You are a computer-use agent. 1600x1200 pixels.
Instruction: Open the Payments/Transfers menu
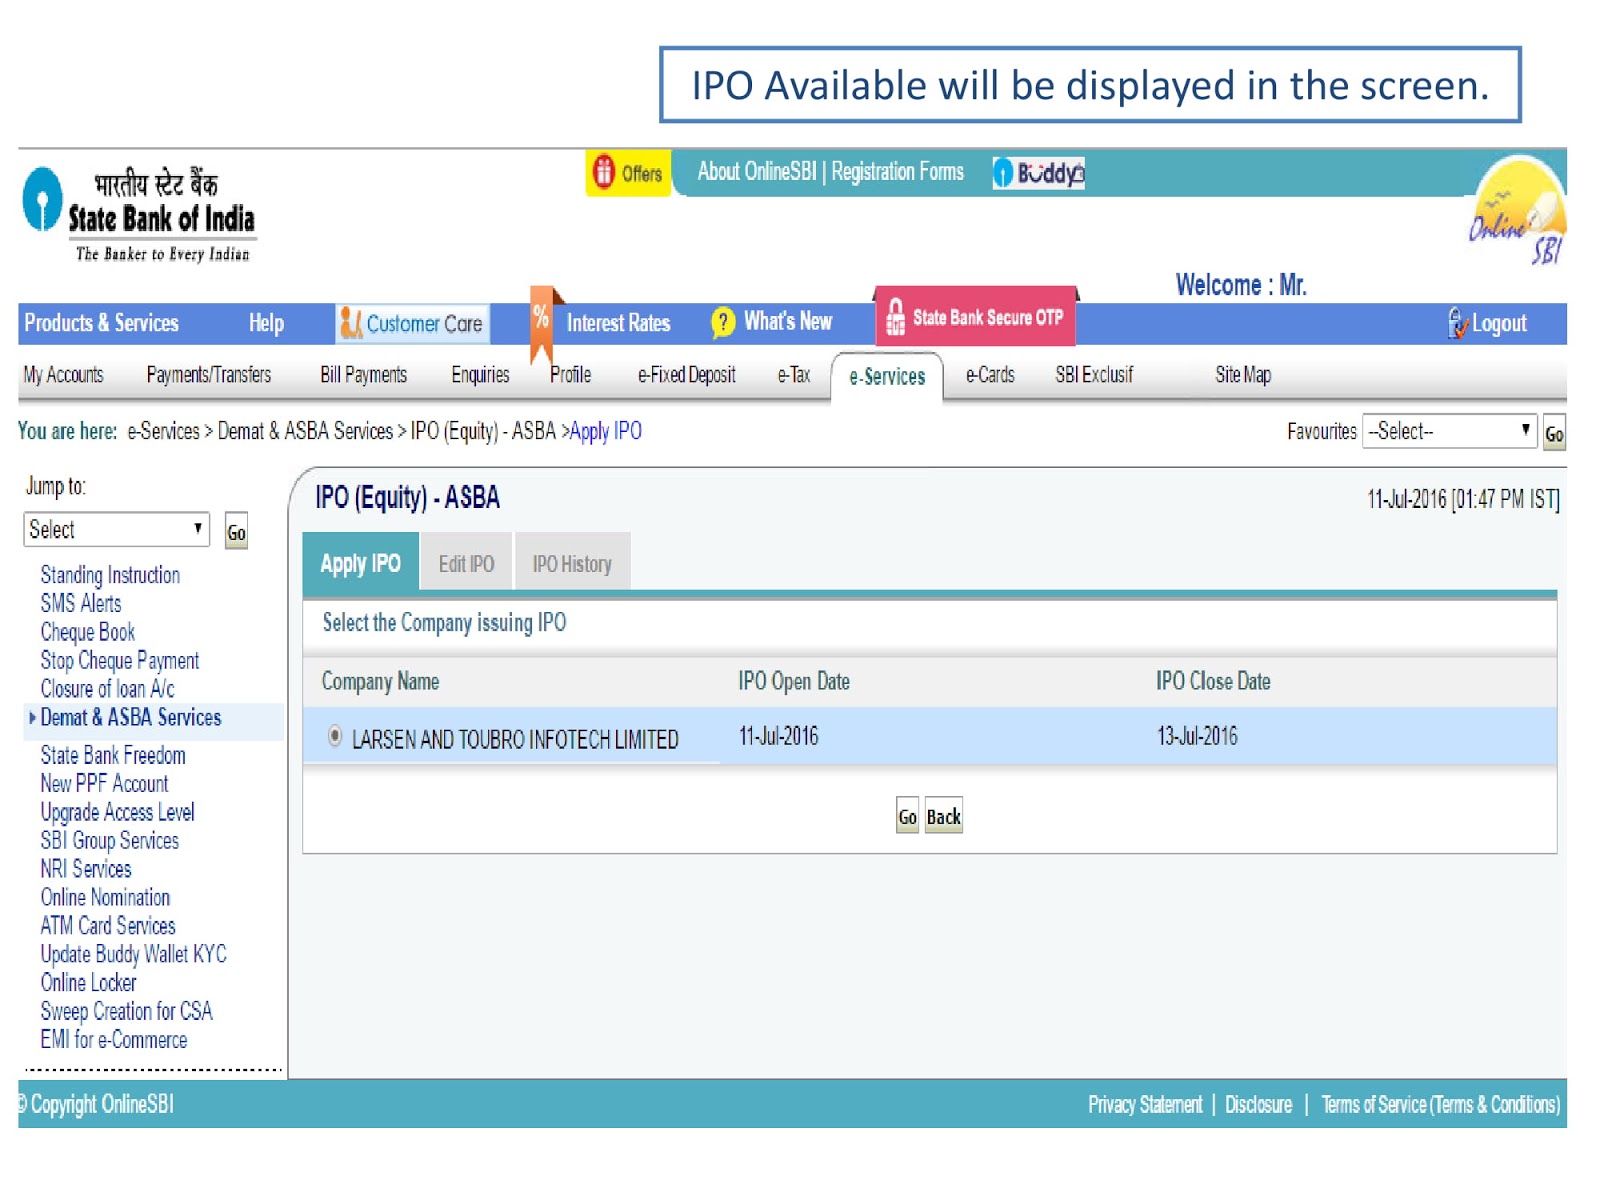(x=209, y=375)
